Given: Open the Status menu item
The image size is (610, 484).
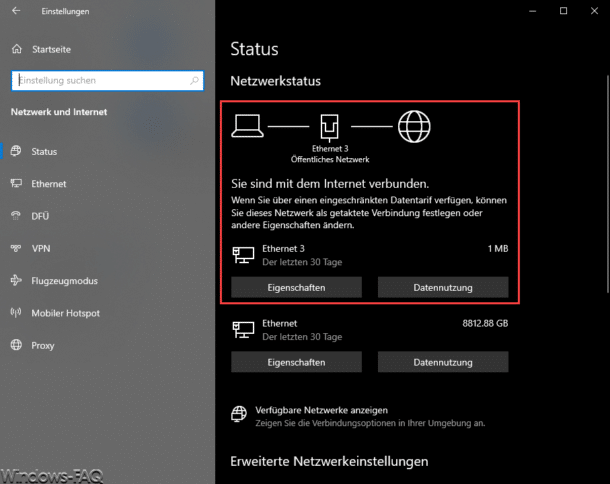Looking at the screenshot, I should (44, 151).
